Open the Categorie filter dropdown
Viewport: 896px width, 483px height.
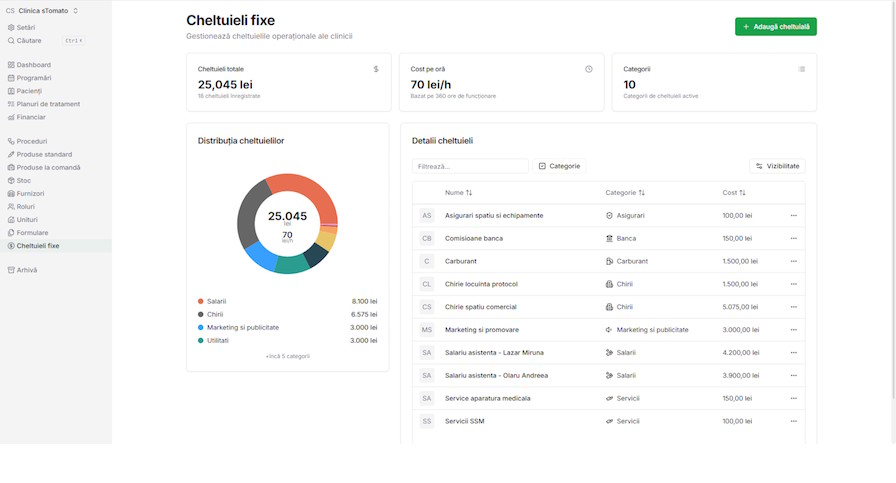point(559,166)
